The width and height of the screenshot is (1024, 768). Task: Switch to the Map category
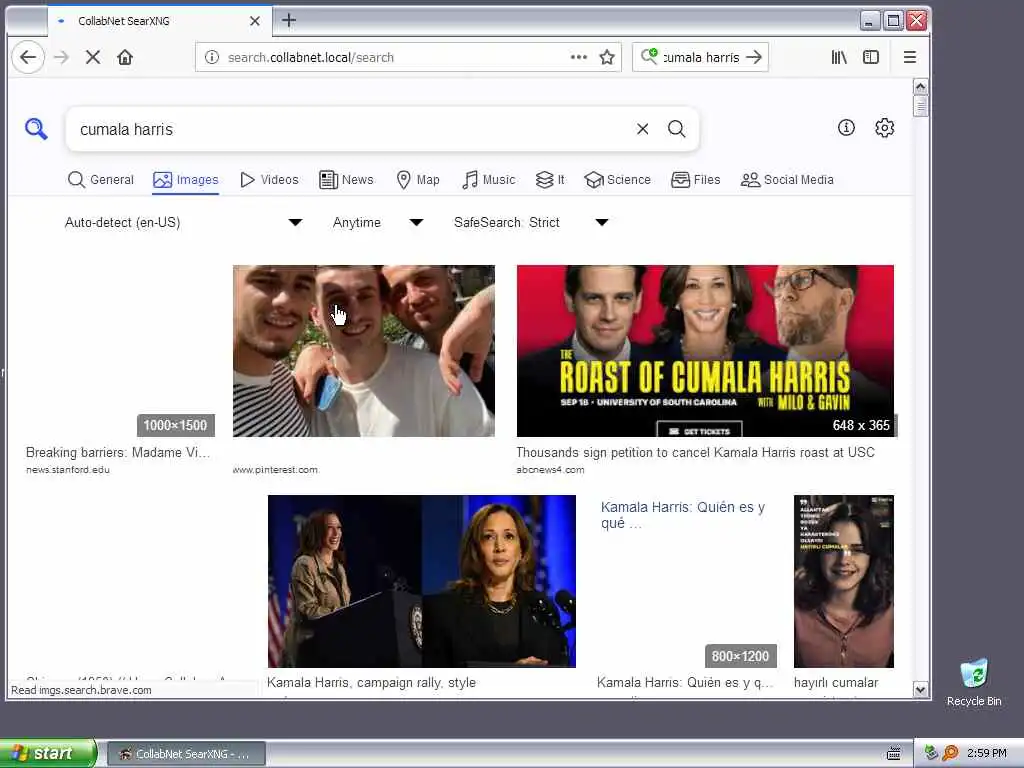click(418, 180)
